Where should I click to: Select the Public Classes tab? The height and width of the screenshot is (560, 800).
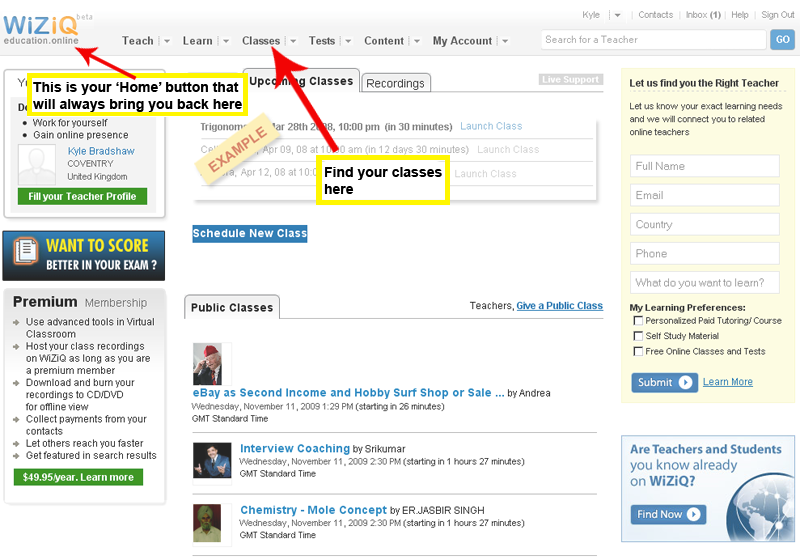tap(232, 307)
